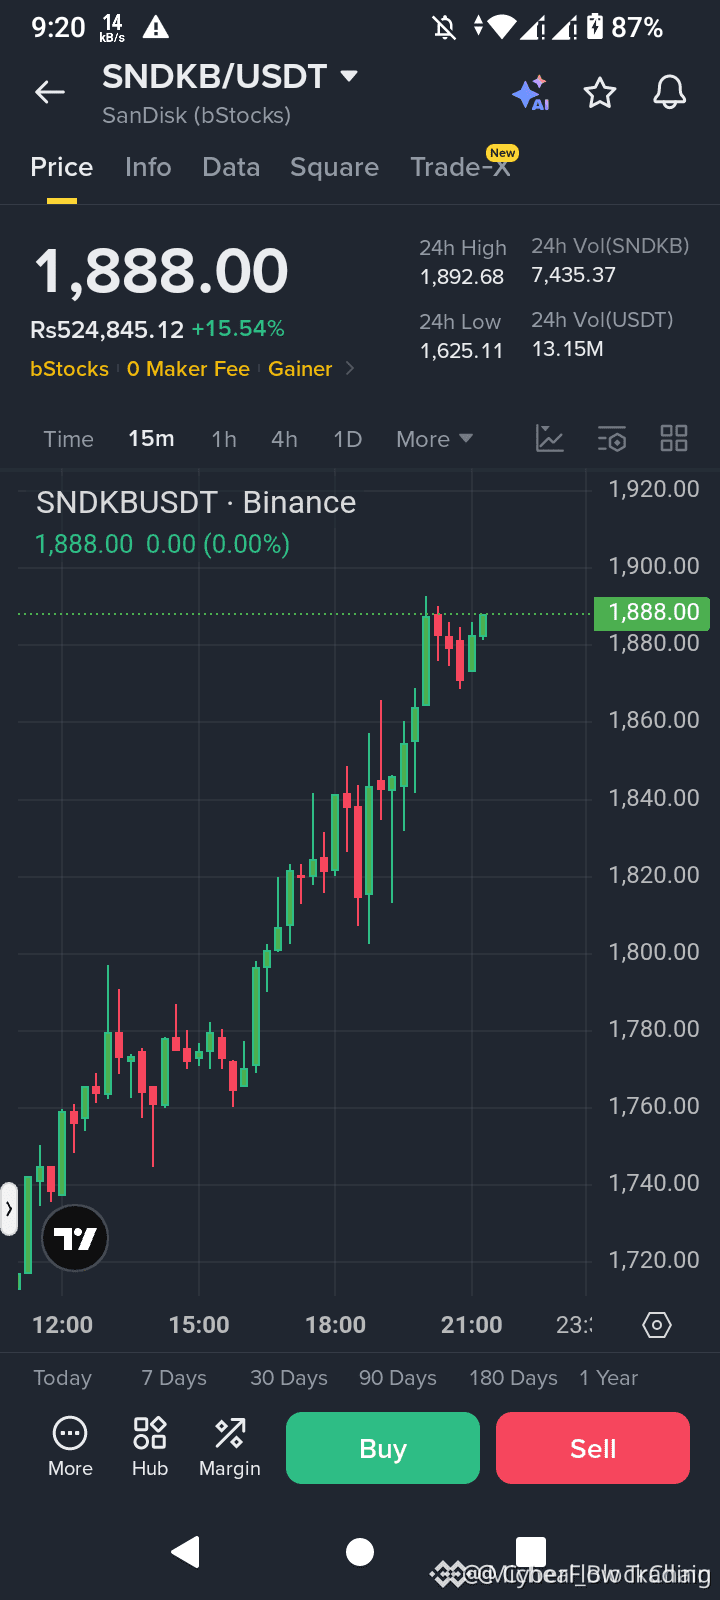This screenshot has width=720, height=1600.
Task: Select the 30 Days range
Action: click(x=289, y=1378)
